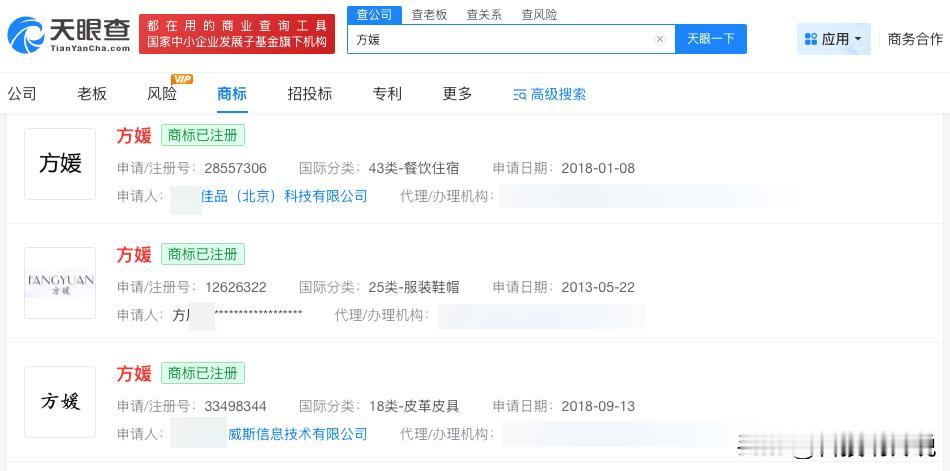This screenshot has width=950, height=471.
Task: Click the red promotional banner 都在用的商业查询工具
Action: 237,34
